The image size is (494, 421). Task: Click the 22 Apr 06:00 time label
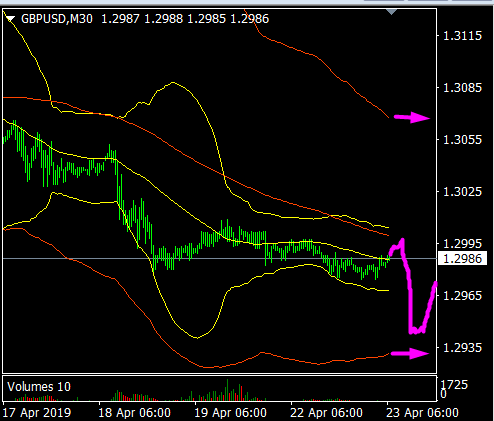[x=326, y=413]
